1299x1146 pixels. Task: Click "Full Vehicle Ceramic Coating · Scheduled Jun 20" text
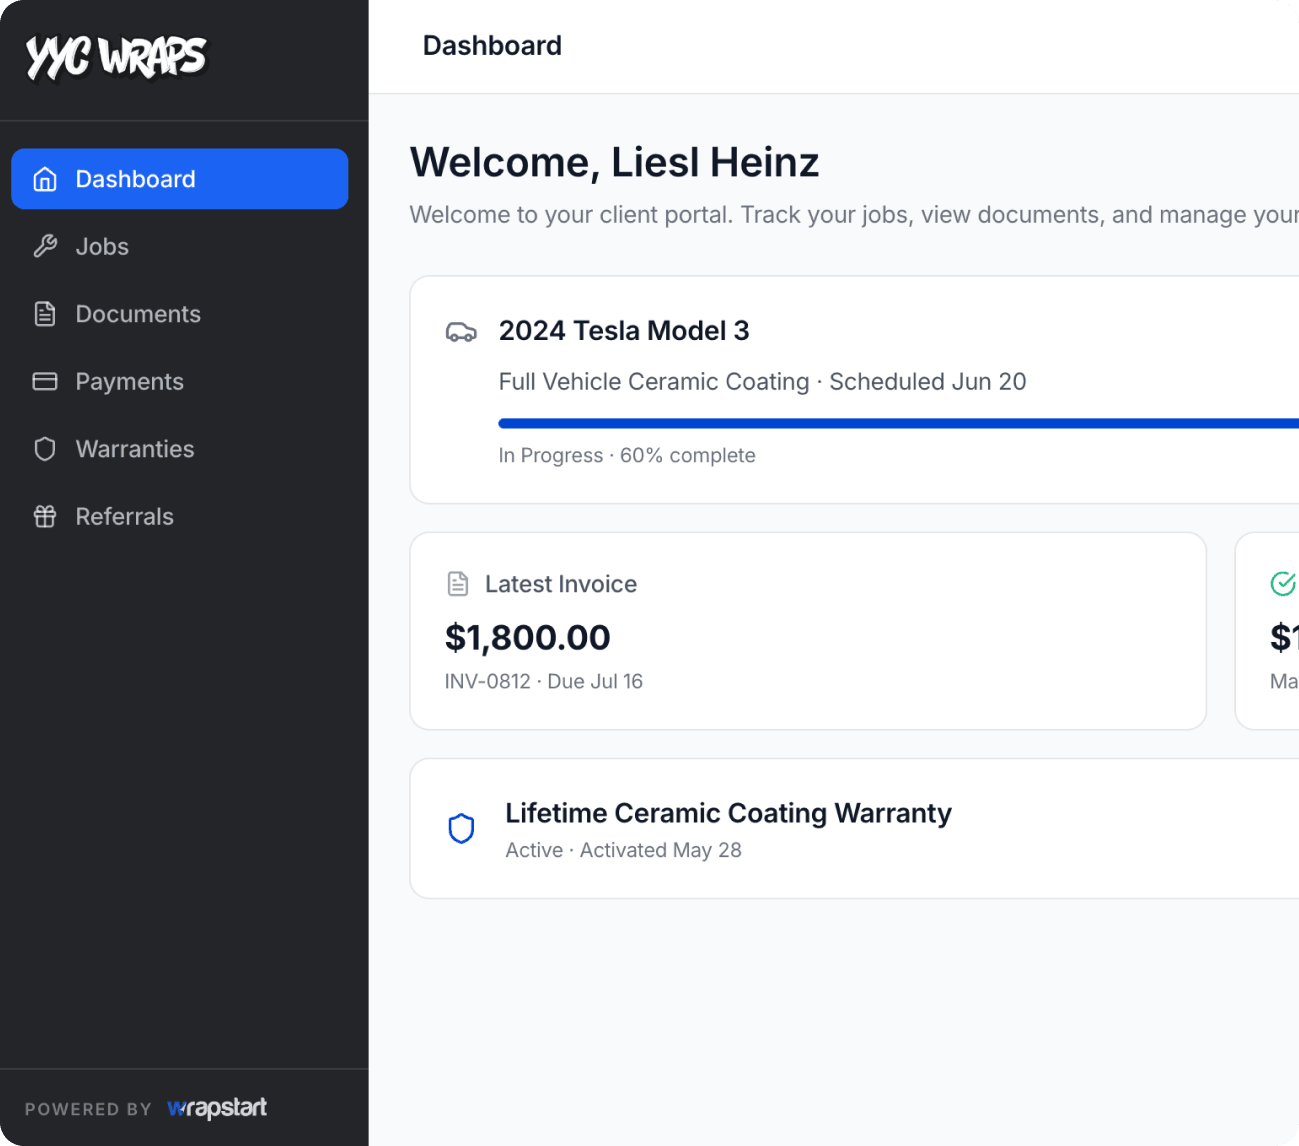[x=762, y=382]
